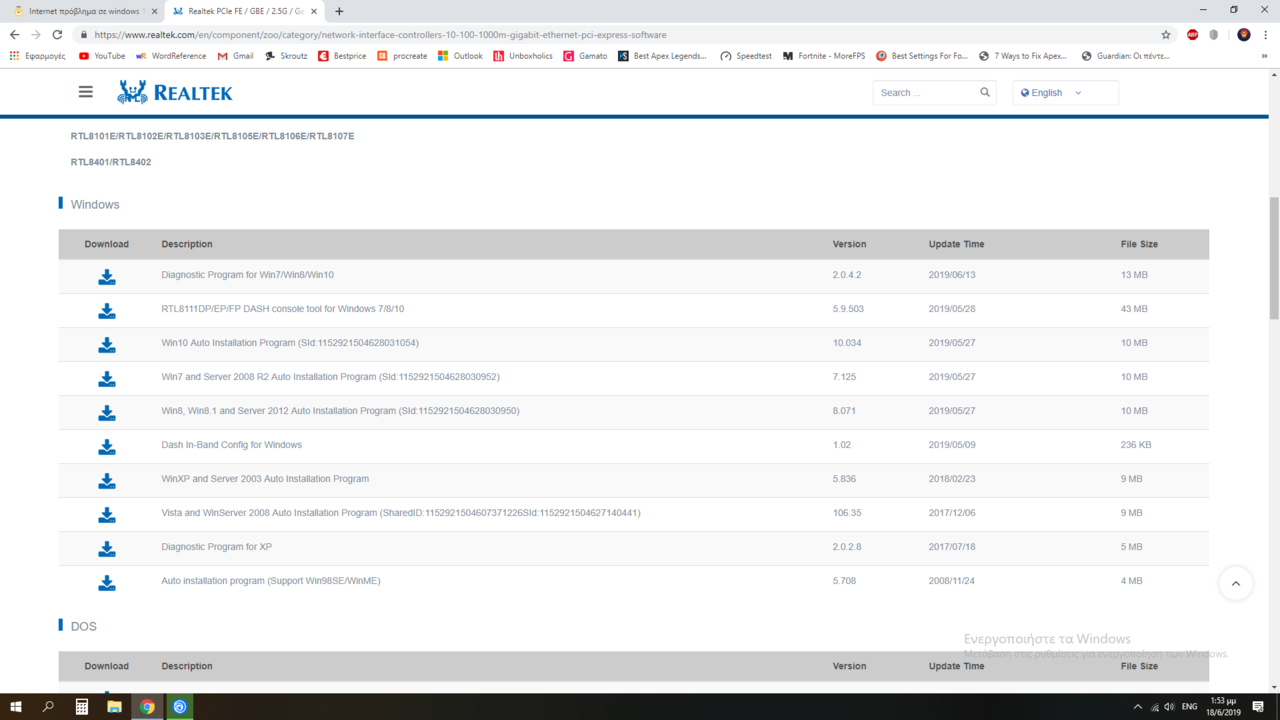Open the AdBlock extension icon

1192,35
